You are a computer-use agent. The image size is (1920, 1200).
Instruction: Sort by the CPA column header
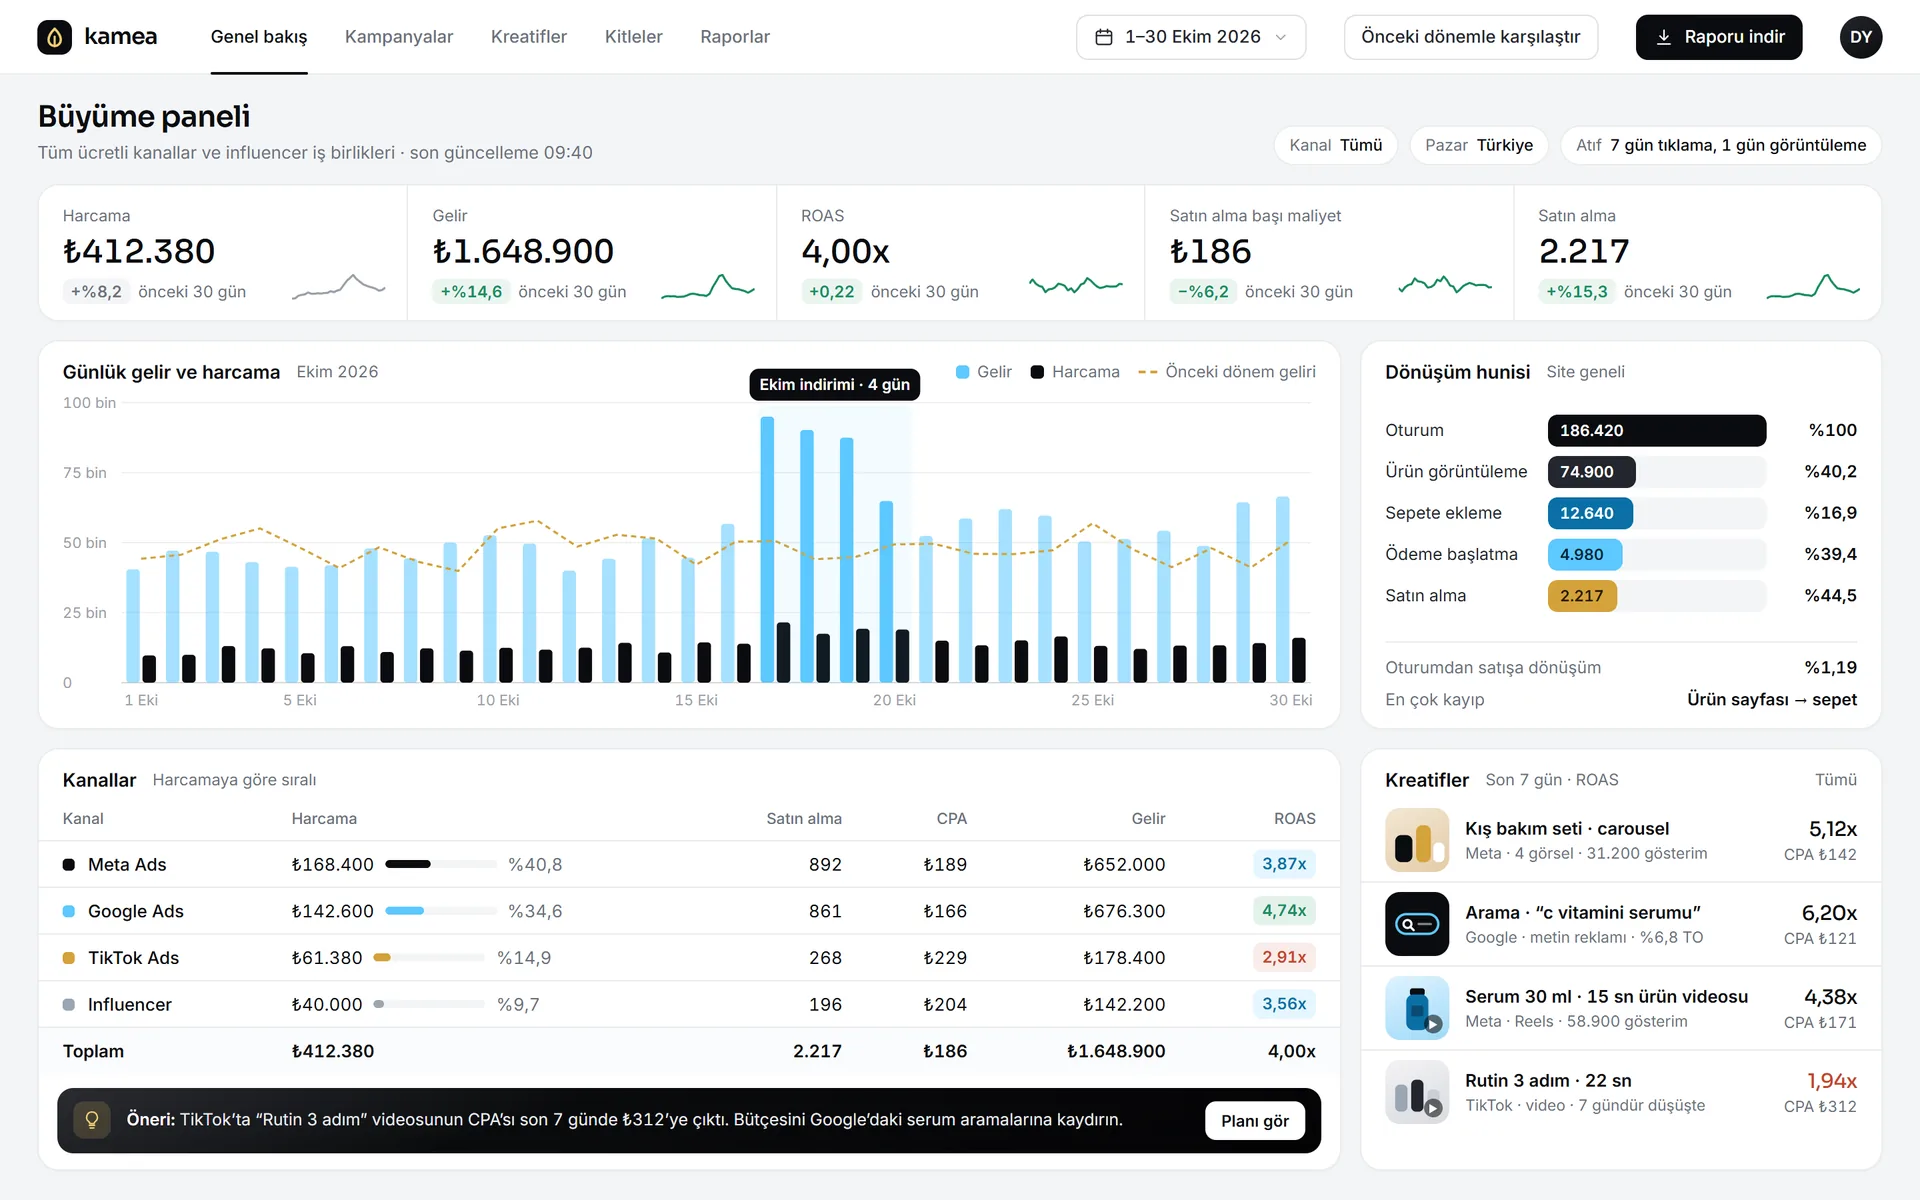(951, 819)
